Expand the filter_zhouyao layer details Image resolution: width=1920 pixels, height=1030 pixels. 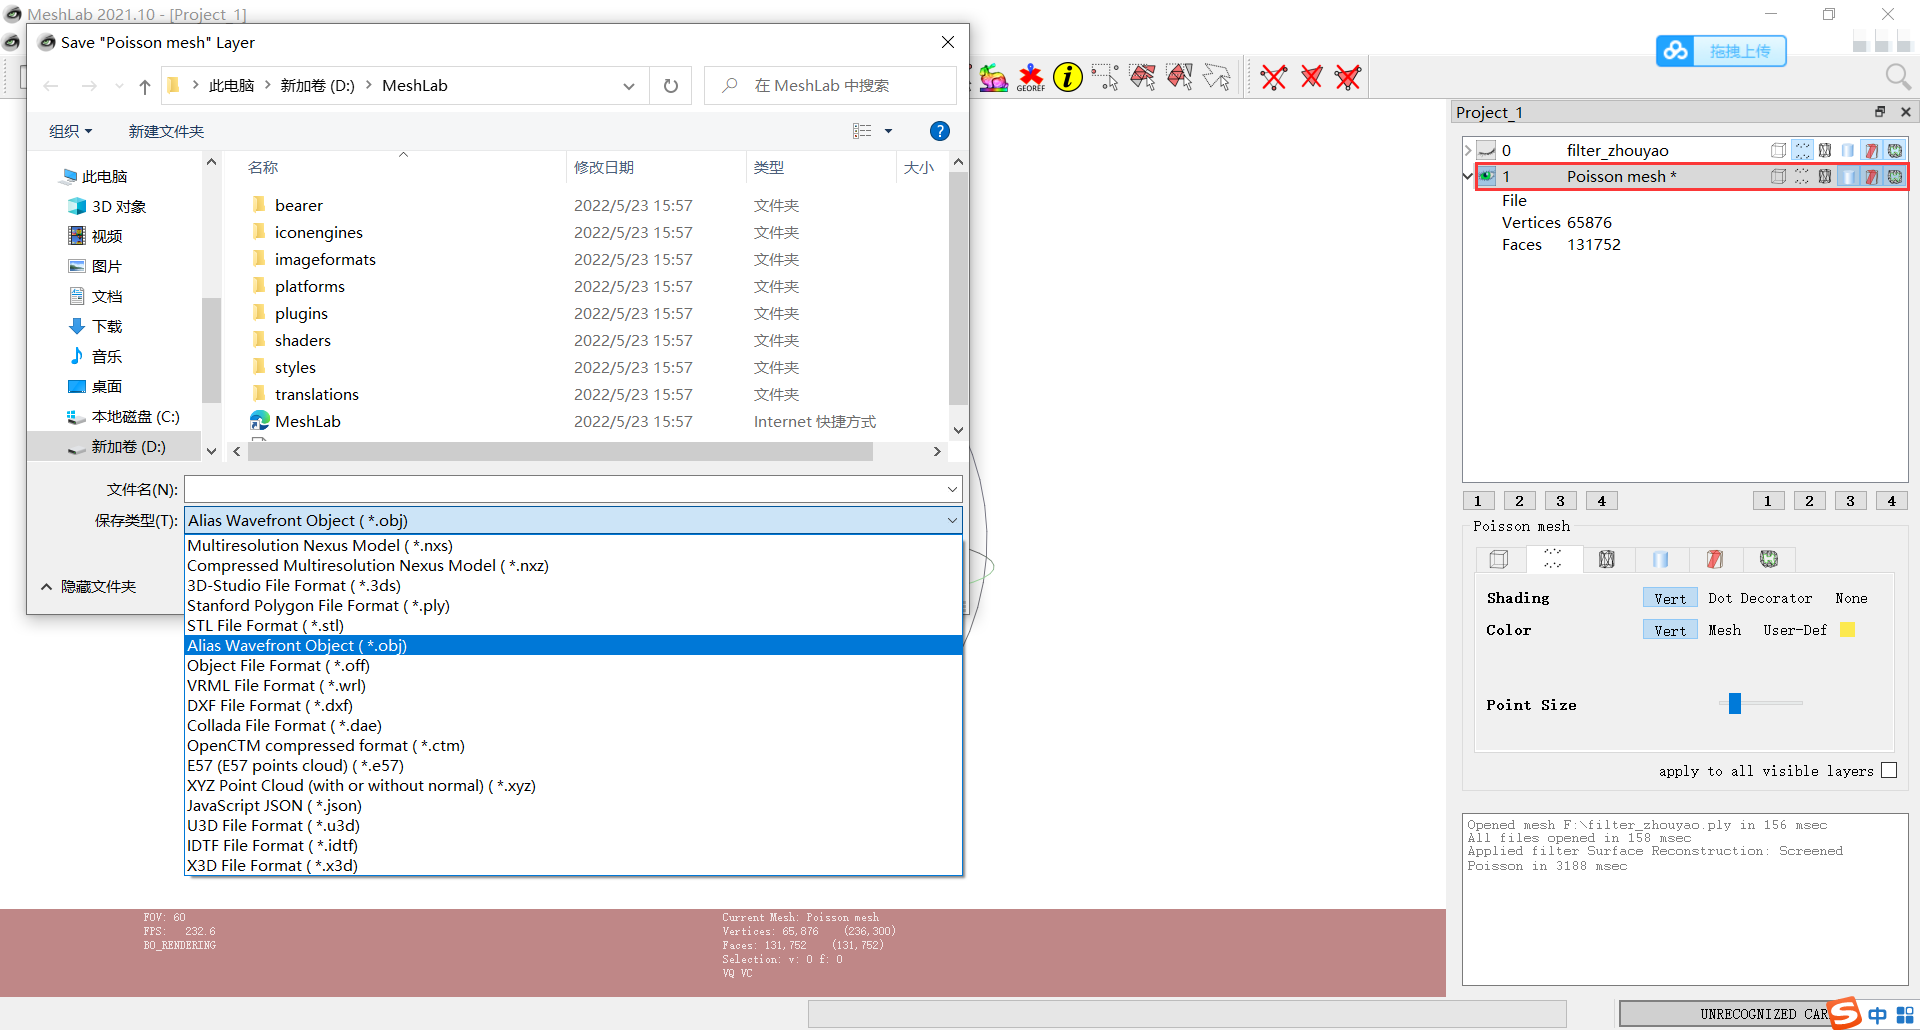coord(1468,151)
